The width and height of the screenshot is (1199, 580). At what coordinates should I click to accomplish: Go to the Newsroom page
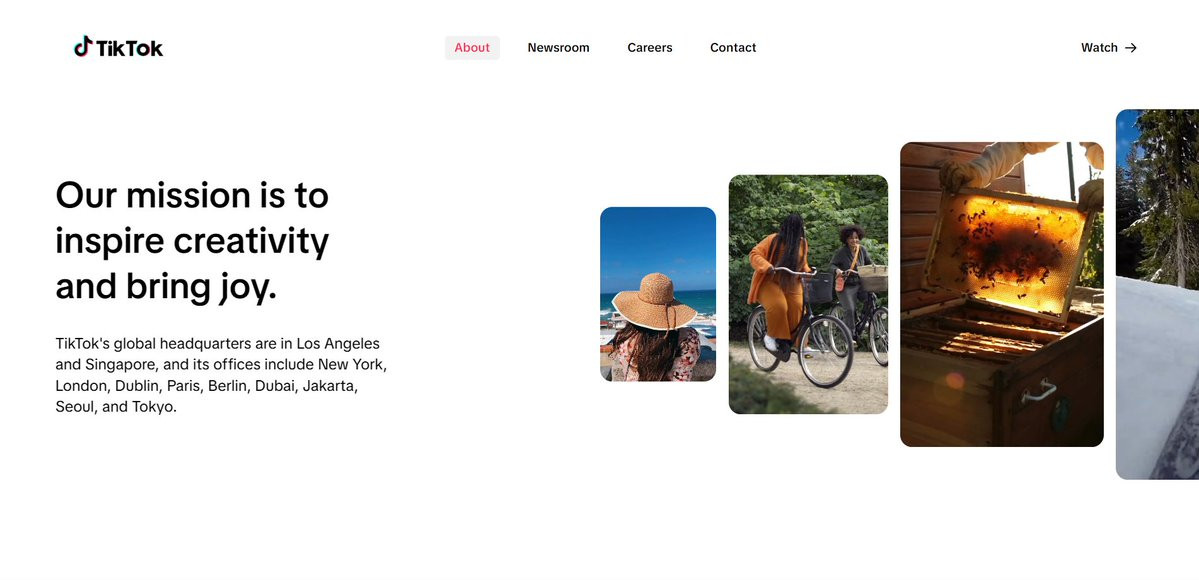(558, 47)
